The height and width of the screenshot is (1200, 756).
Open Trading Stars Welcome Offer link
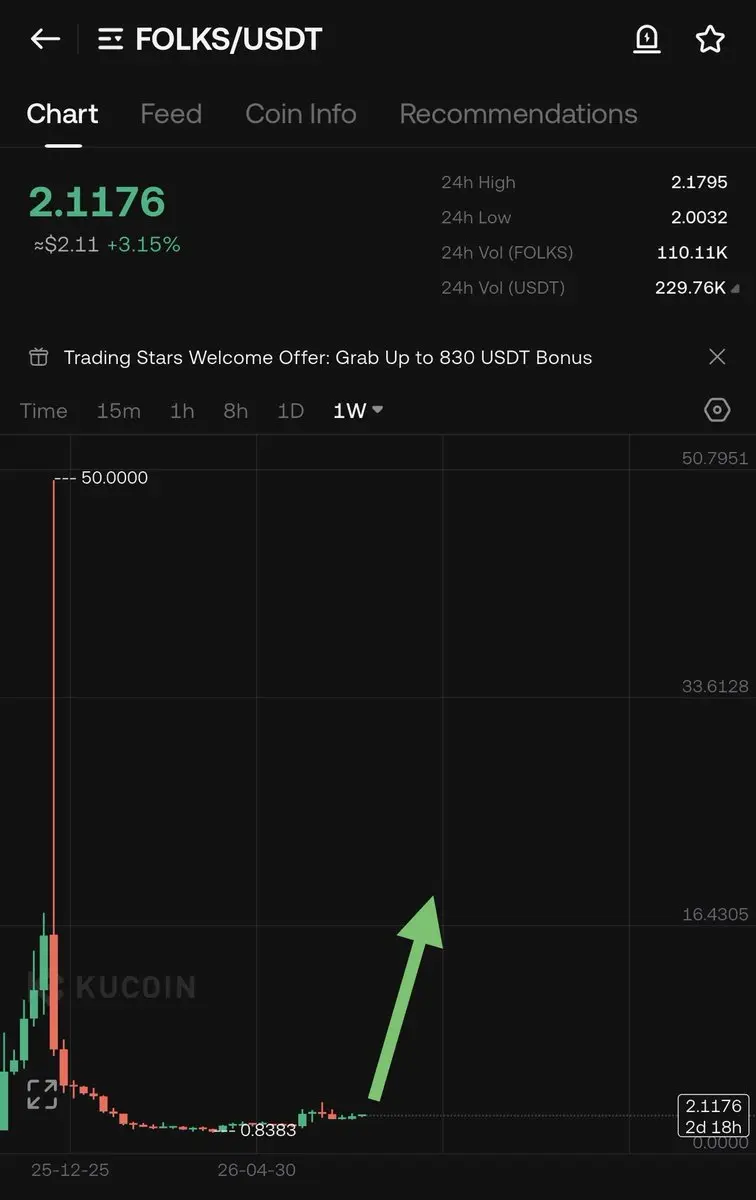[x=328, y=357]
